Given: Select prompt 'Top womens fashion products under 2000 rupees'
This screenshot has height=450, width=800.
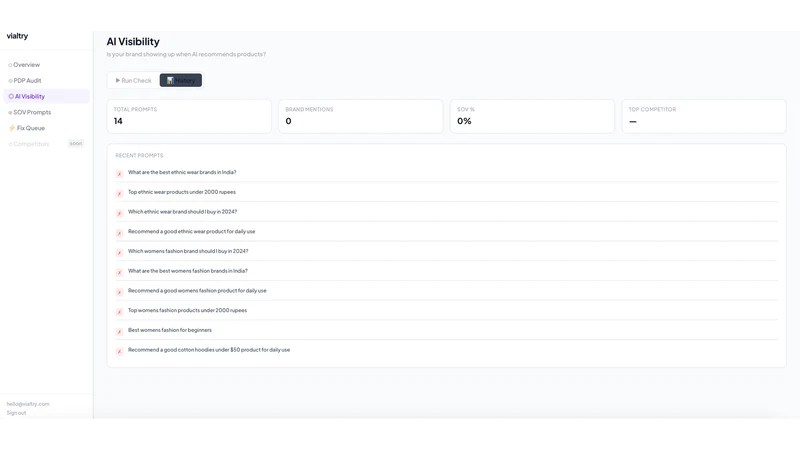Looking at the screenshot, I should (187, 310).
